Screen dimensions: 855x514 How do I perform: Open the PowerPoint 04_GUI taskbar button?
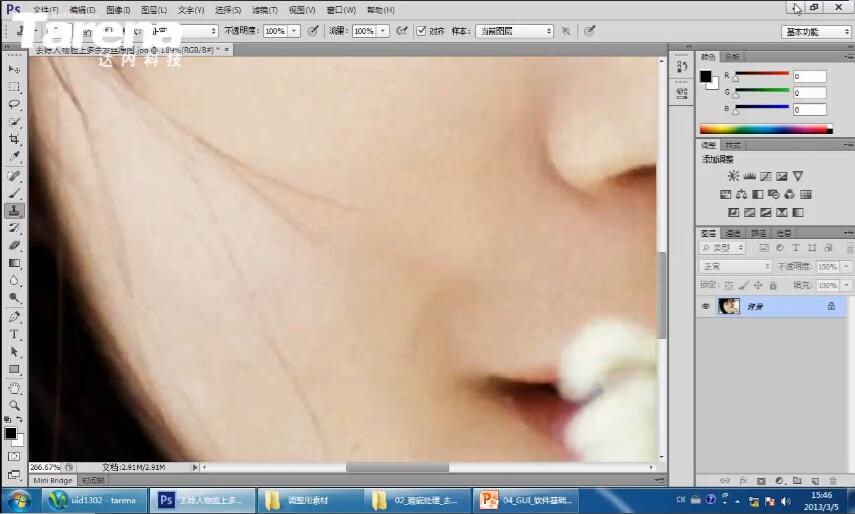point(526,500)
